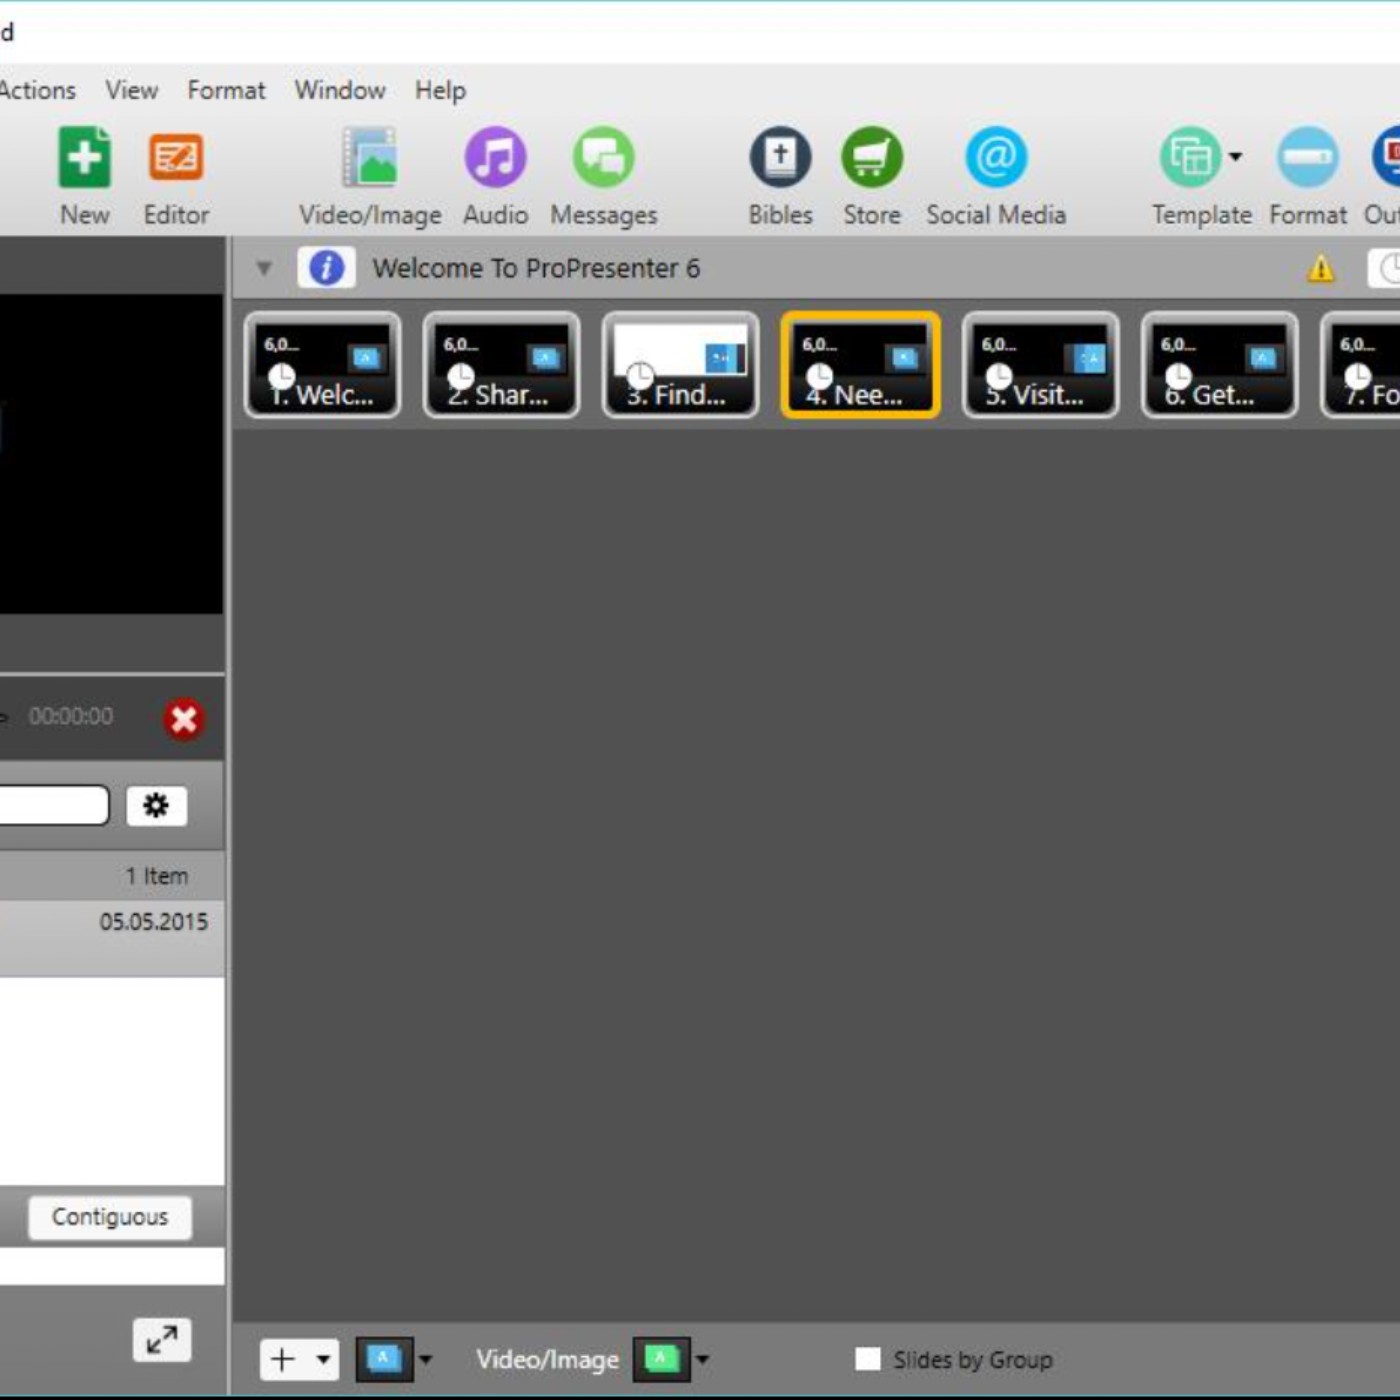Image resolution: width=1400 pixels, height=1400 pixels.
Task: Click the expand arrows icon
Action: [x=161, y=1340]
